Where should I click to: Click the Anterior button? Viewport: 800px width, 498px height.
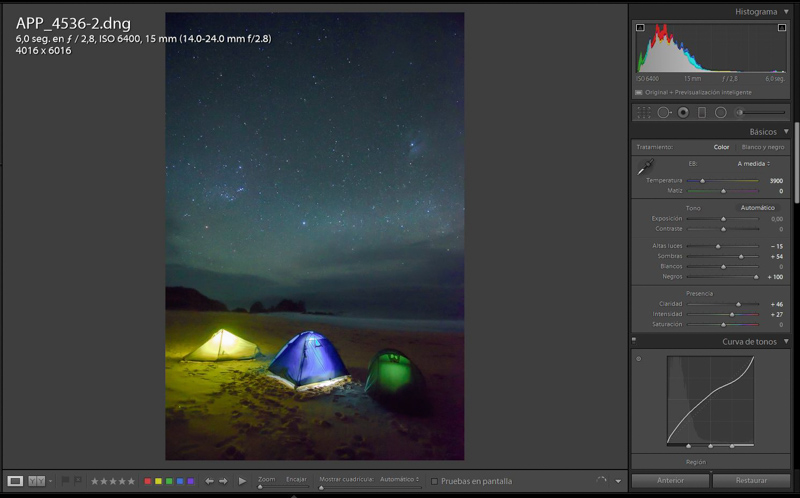[670, 481]
